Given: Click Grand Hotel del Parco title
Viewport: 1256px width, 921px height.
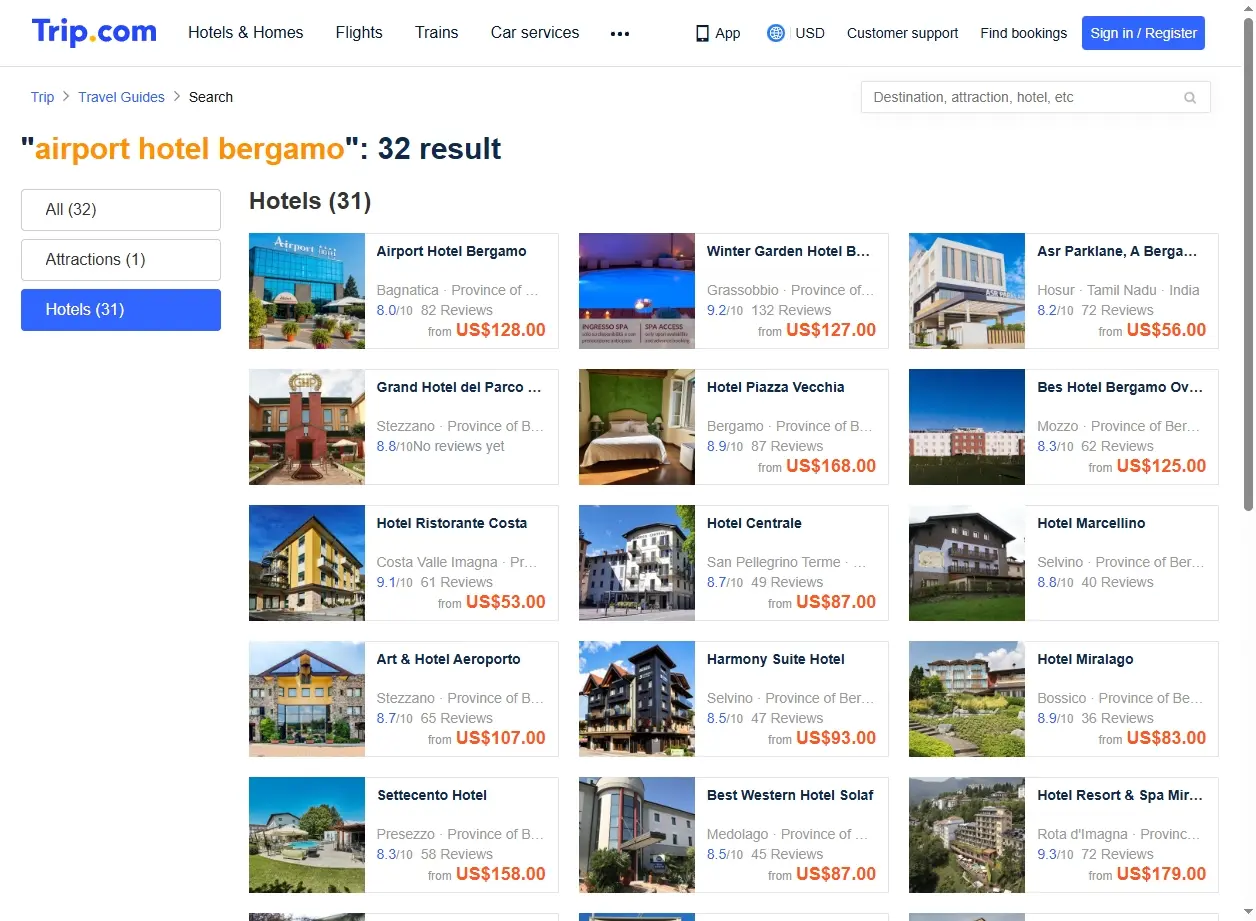Looking at the screenshot, I should pos(458,387).
